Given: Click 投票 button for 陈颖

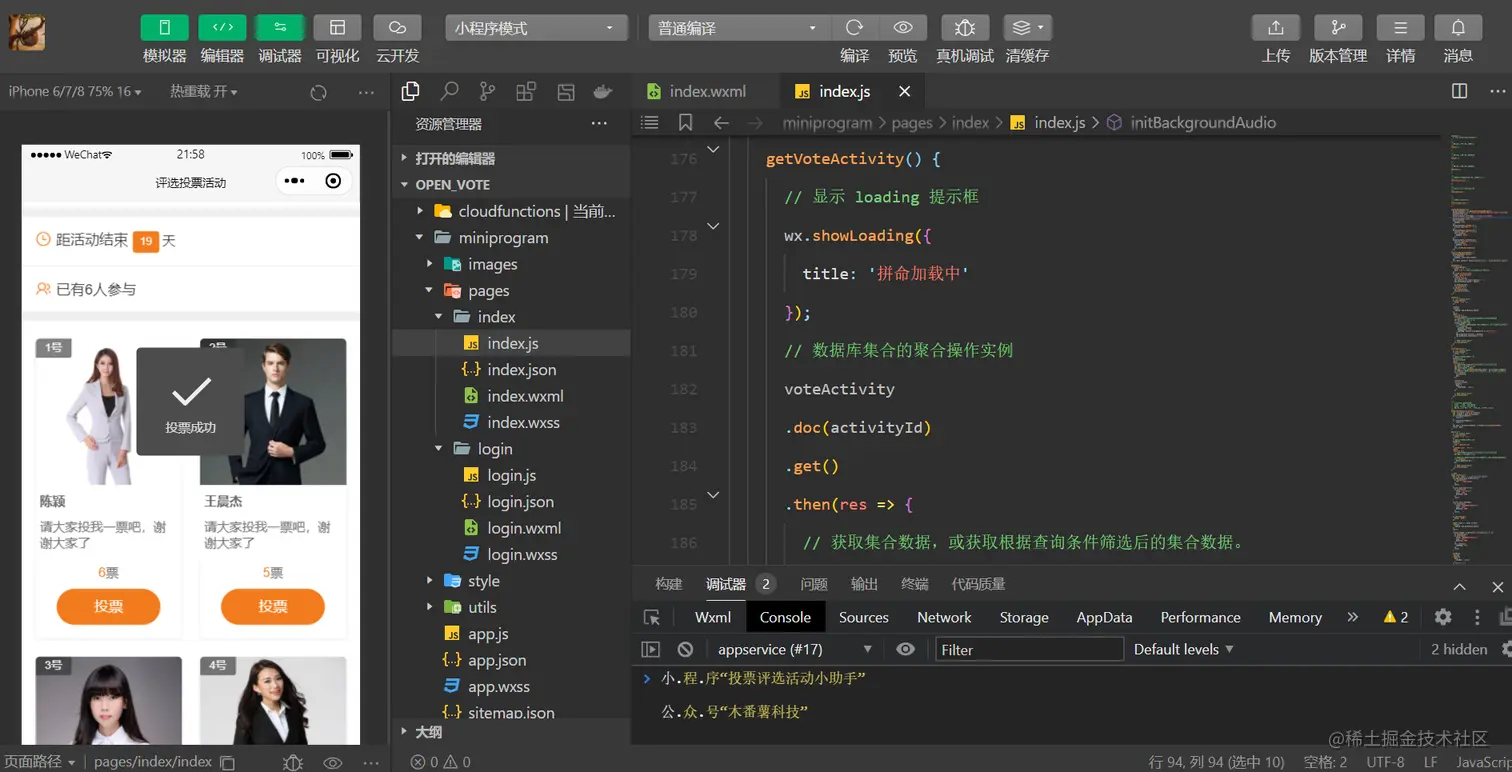Looking at the screenshot, I should pos(108,606).
